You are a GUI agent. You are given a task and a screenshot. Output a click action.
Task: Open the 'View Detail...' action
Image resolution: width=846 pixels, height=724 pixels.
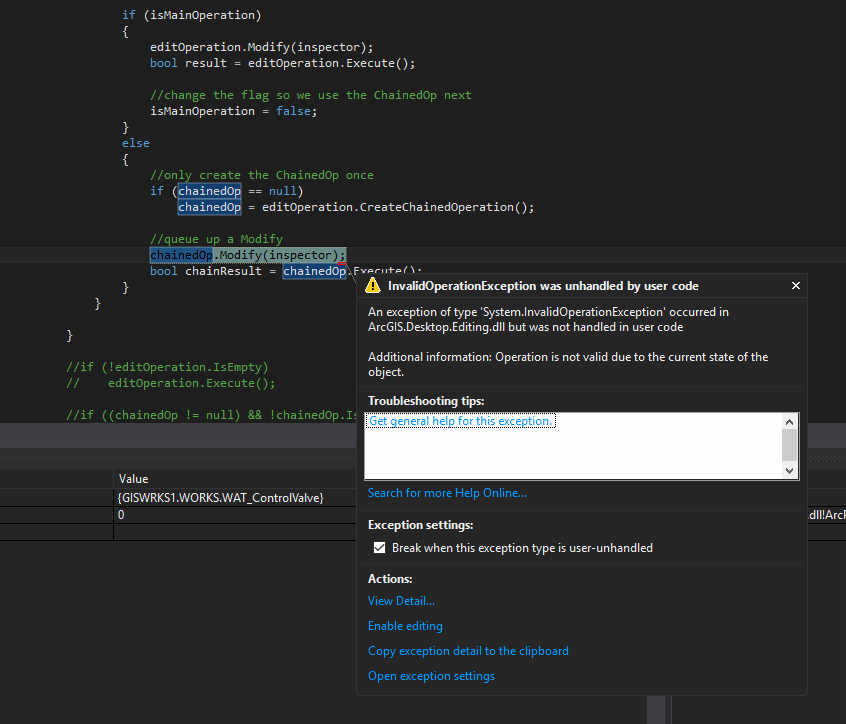(x=401, y=601)
